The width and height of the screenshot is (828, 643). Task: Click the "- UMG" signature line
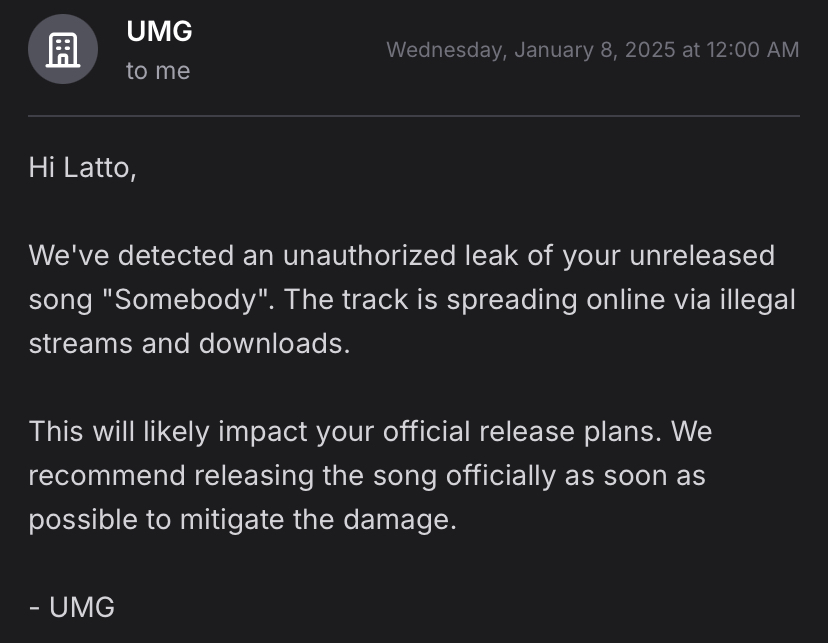(x=72, y=606)
